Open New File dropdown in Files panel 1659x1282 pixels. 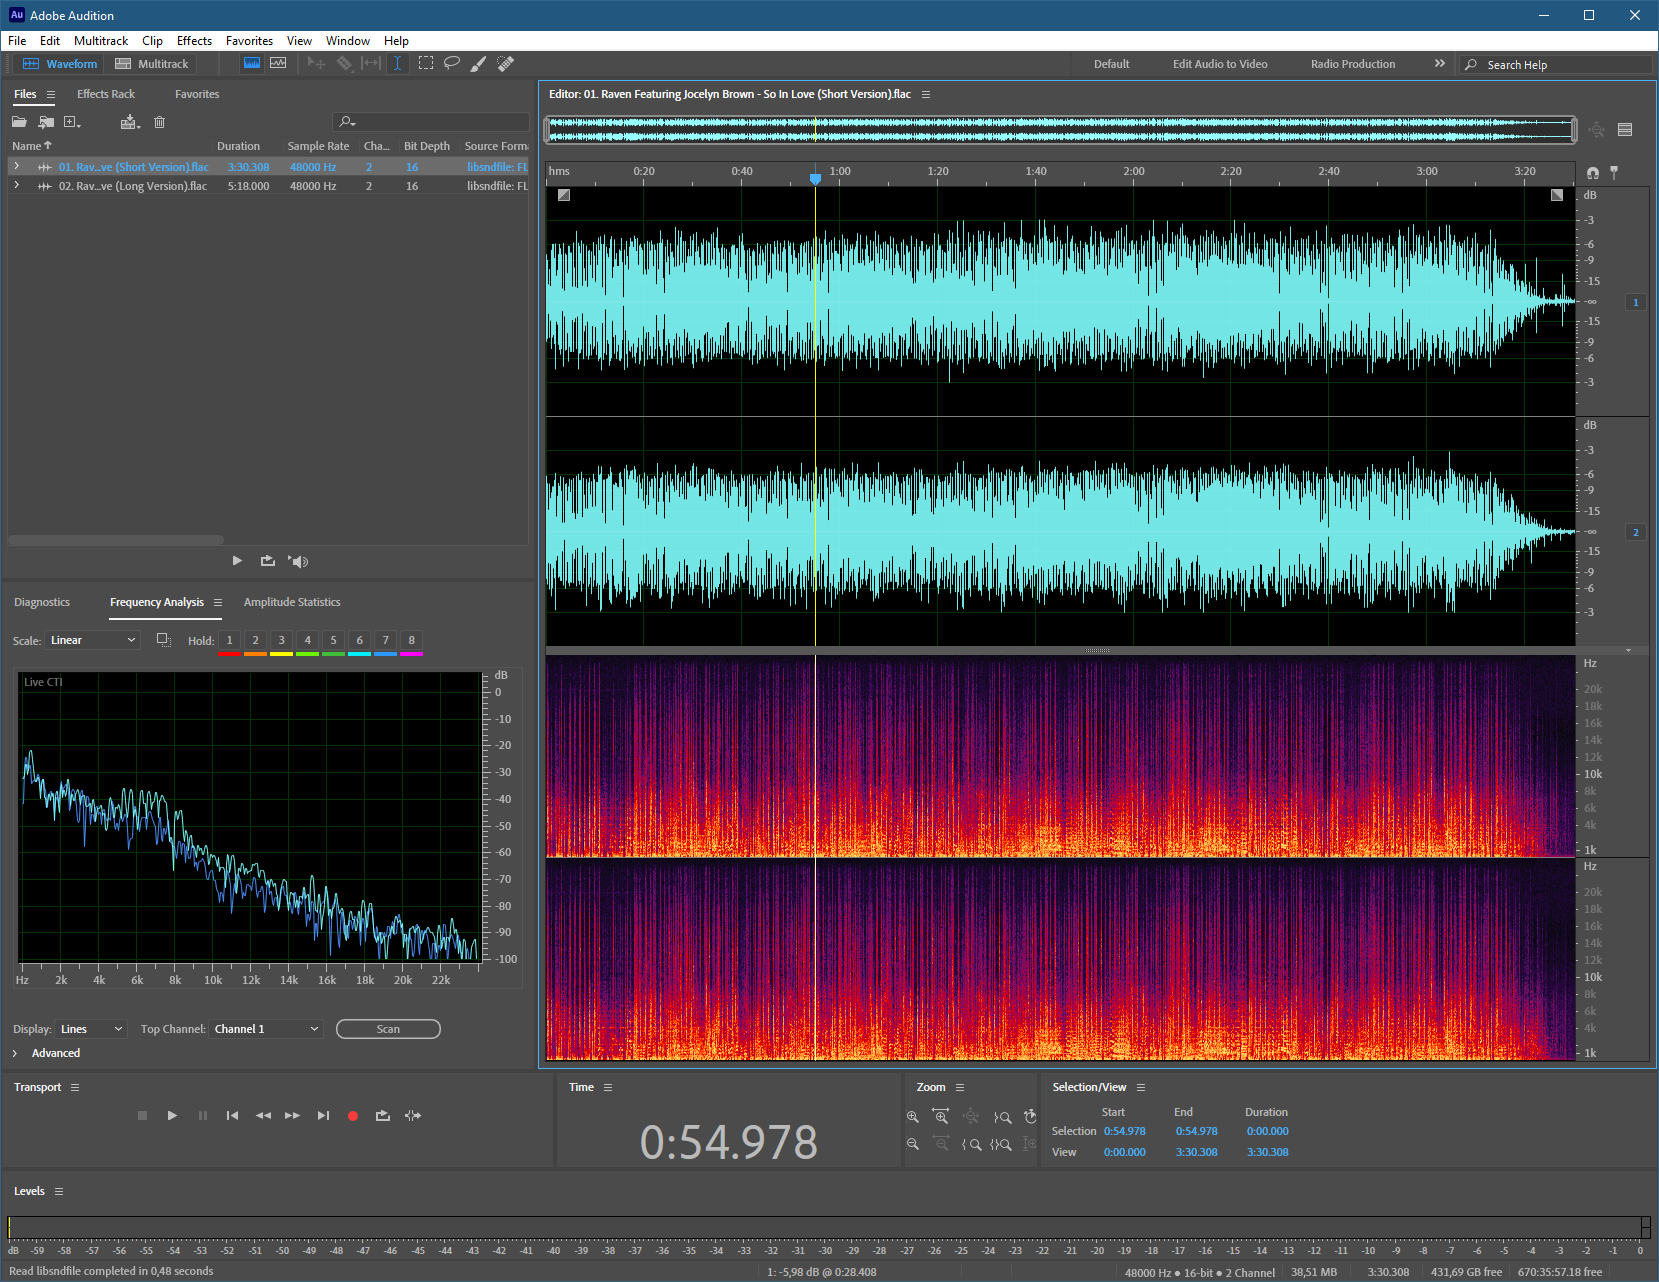[x=72, y=122]
